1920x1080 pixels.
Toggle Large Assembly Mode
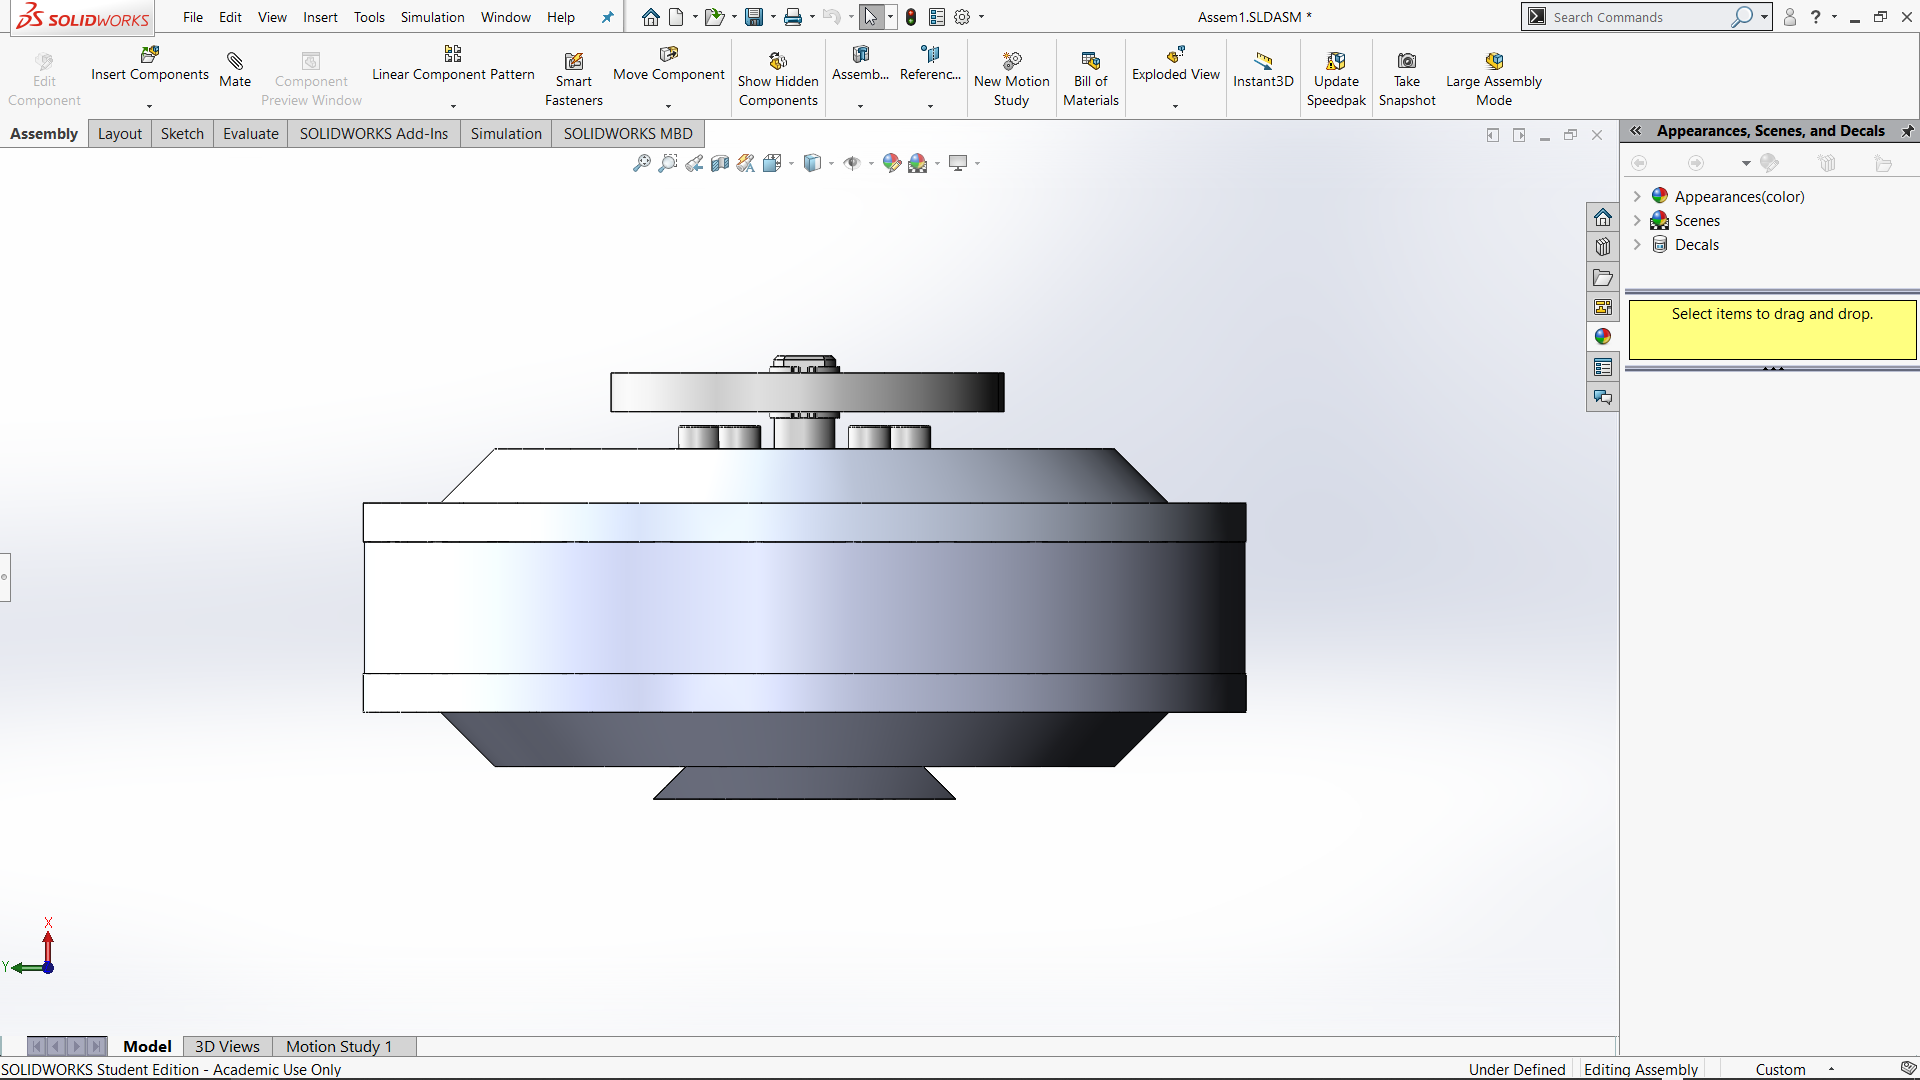tap(1493, 62)
